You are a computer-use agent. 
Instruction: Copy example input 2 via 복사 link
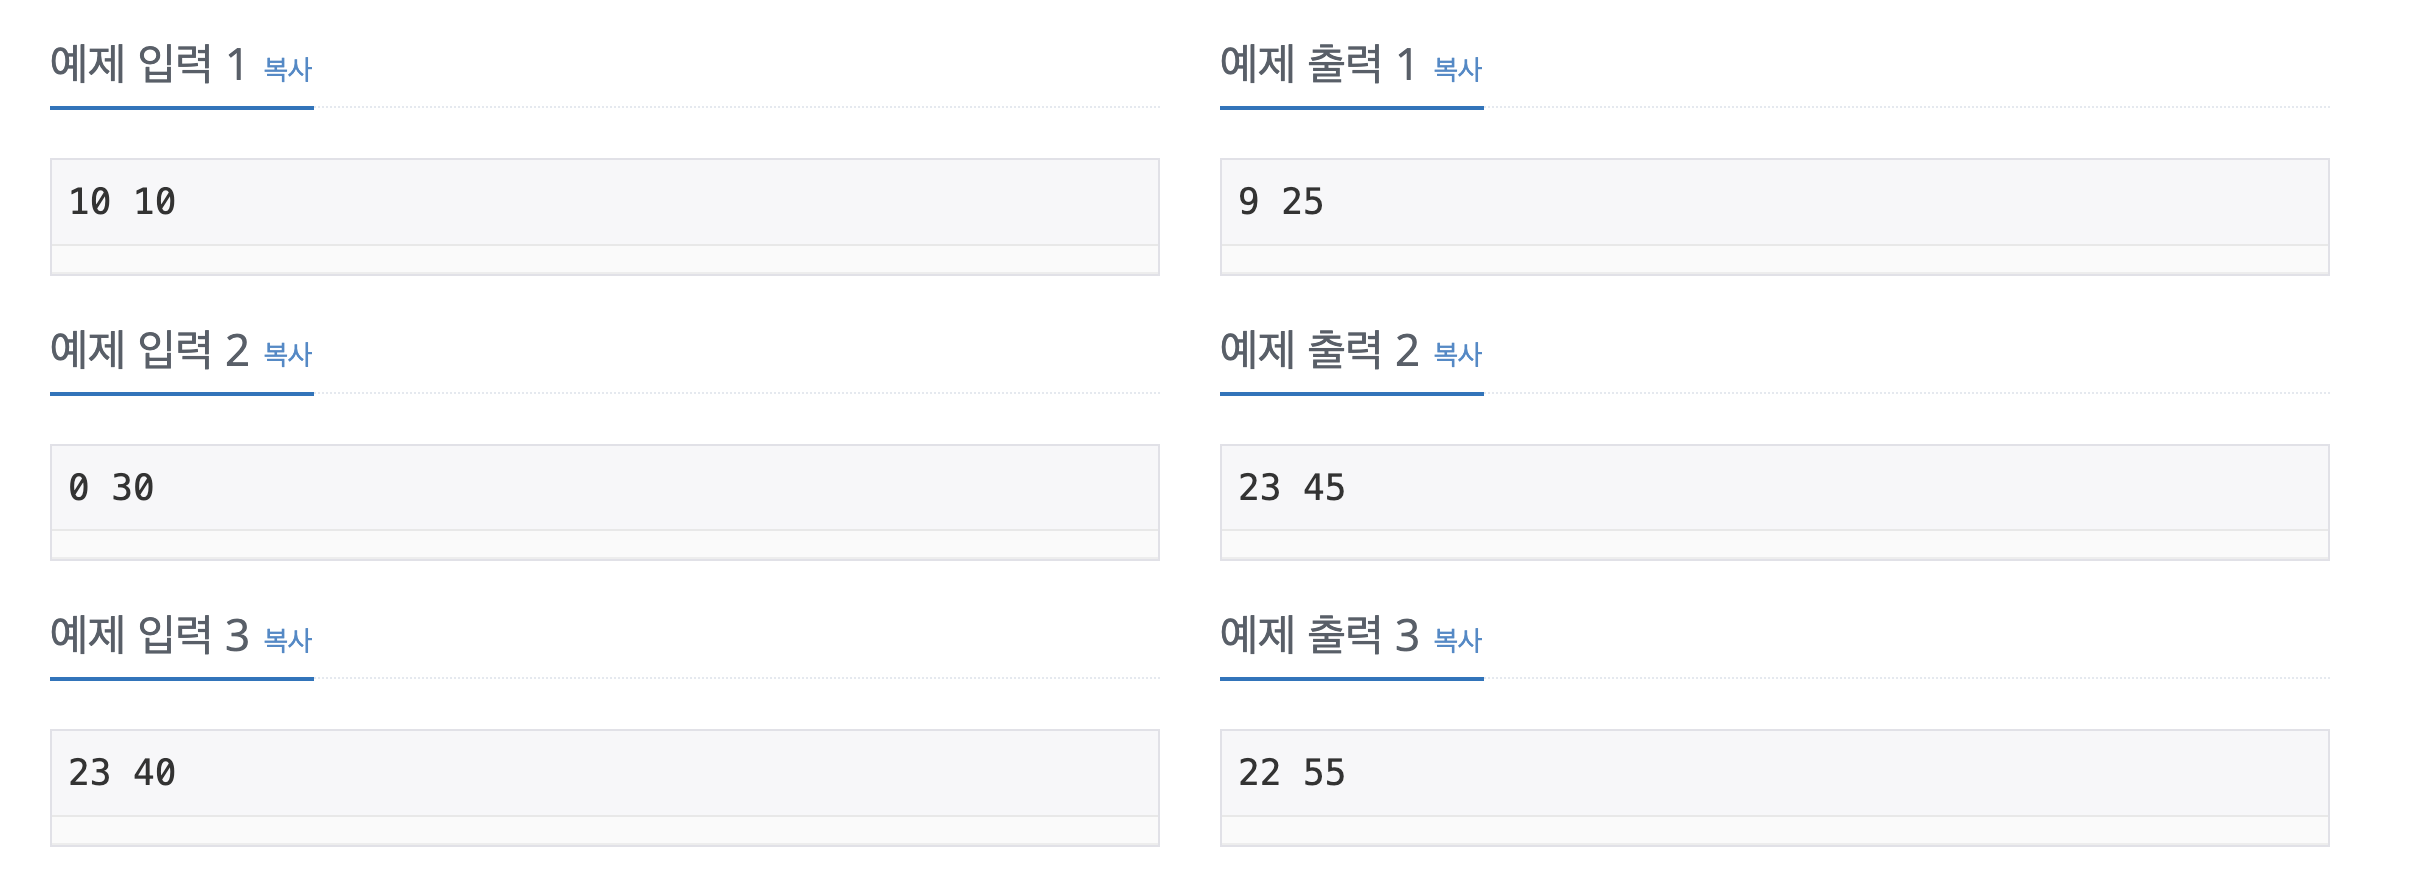pyautogui.click(x=288, y=354)
